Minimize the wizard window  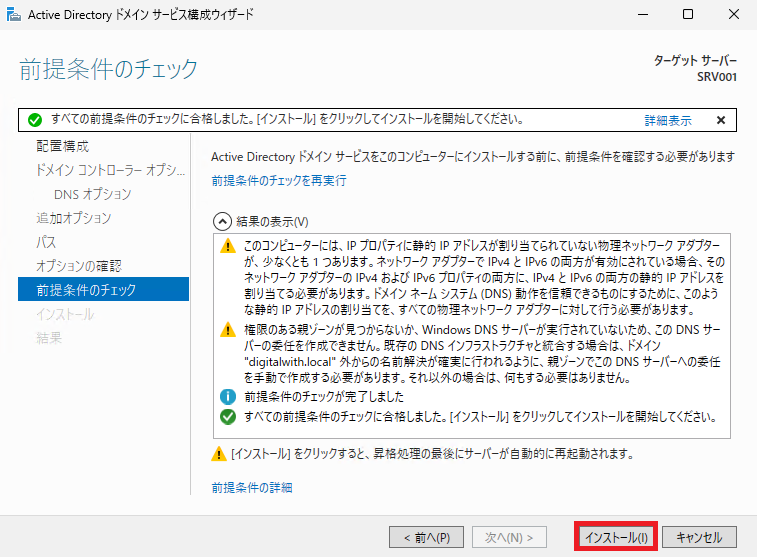643,14
